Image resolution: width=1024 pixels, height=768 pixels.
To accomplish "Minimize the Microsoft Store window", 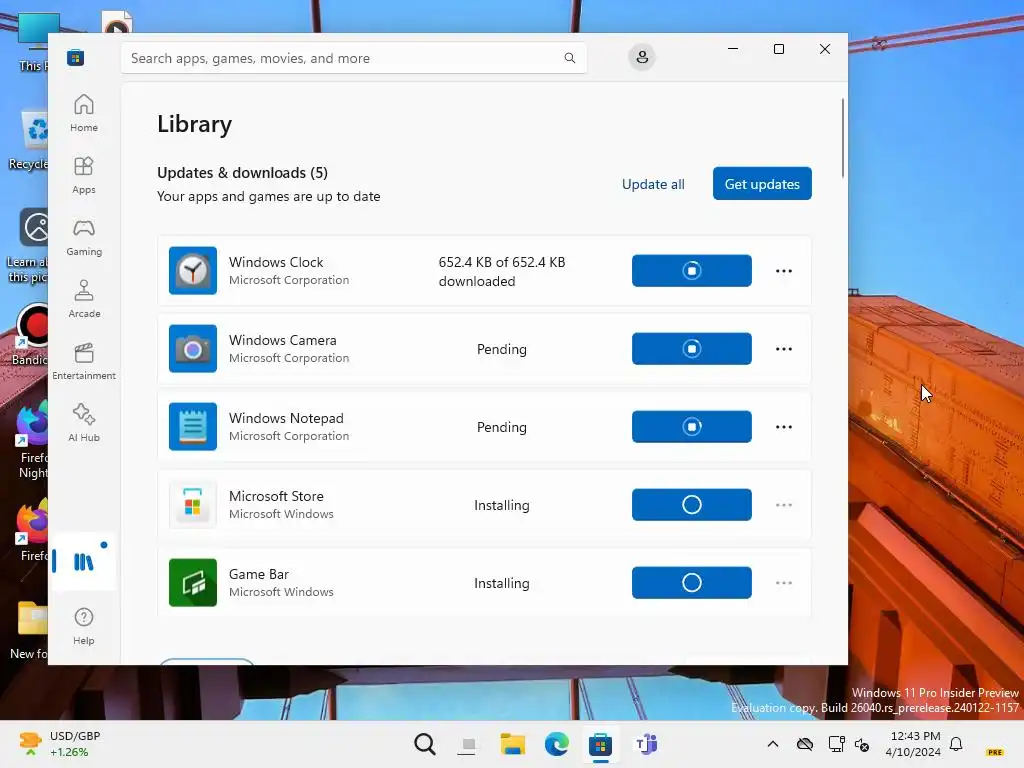I will click(x=733, y=49).
